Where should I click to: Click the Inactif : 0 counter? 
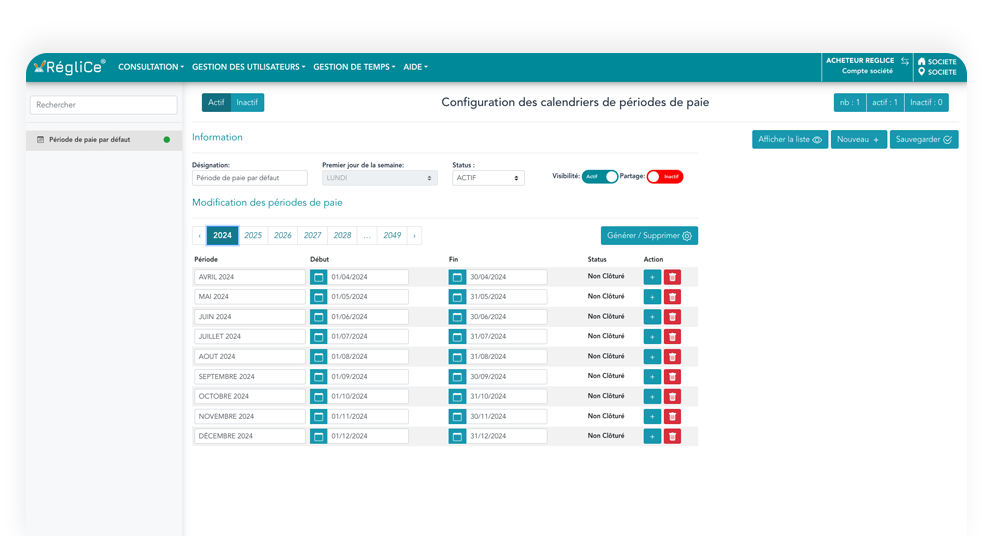point(926,102)
